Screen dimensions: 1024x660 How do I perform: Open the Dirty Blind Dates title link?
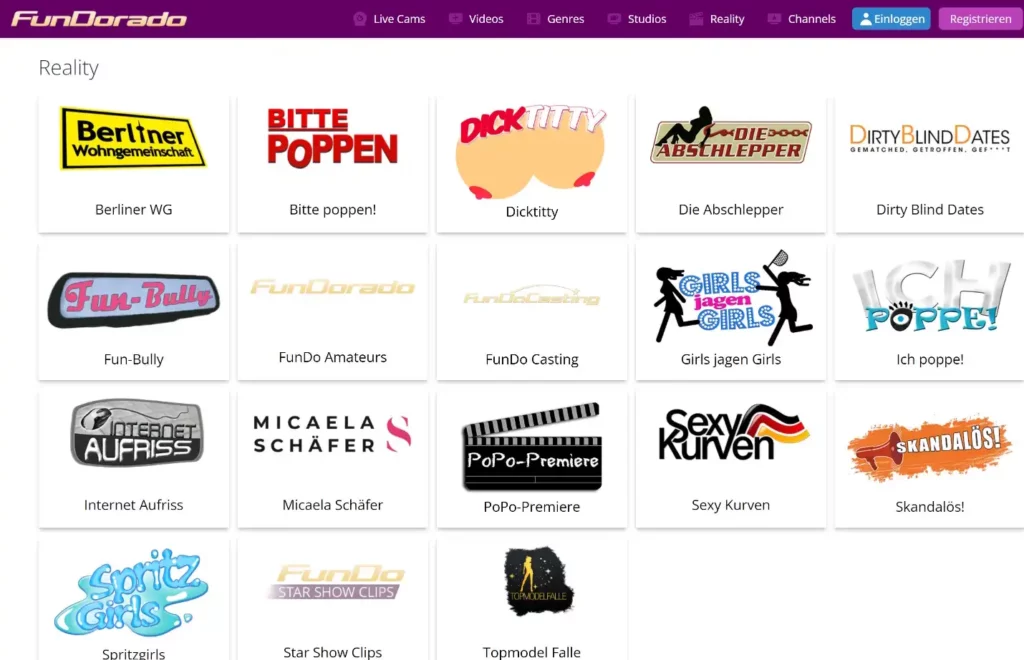(929, 210)
